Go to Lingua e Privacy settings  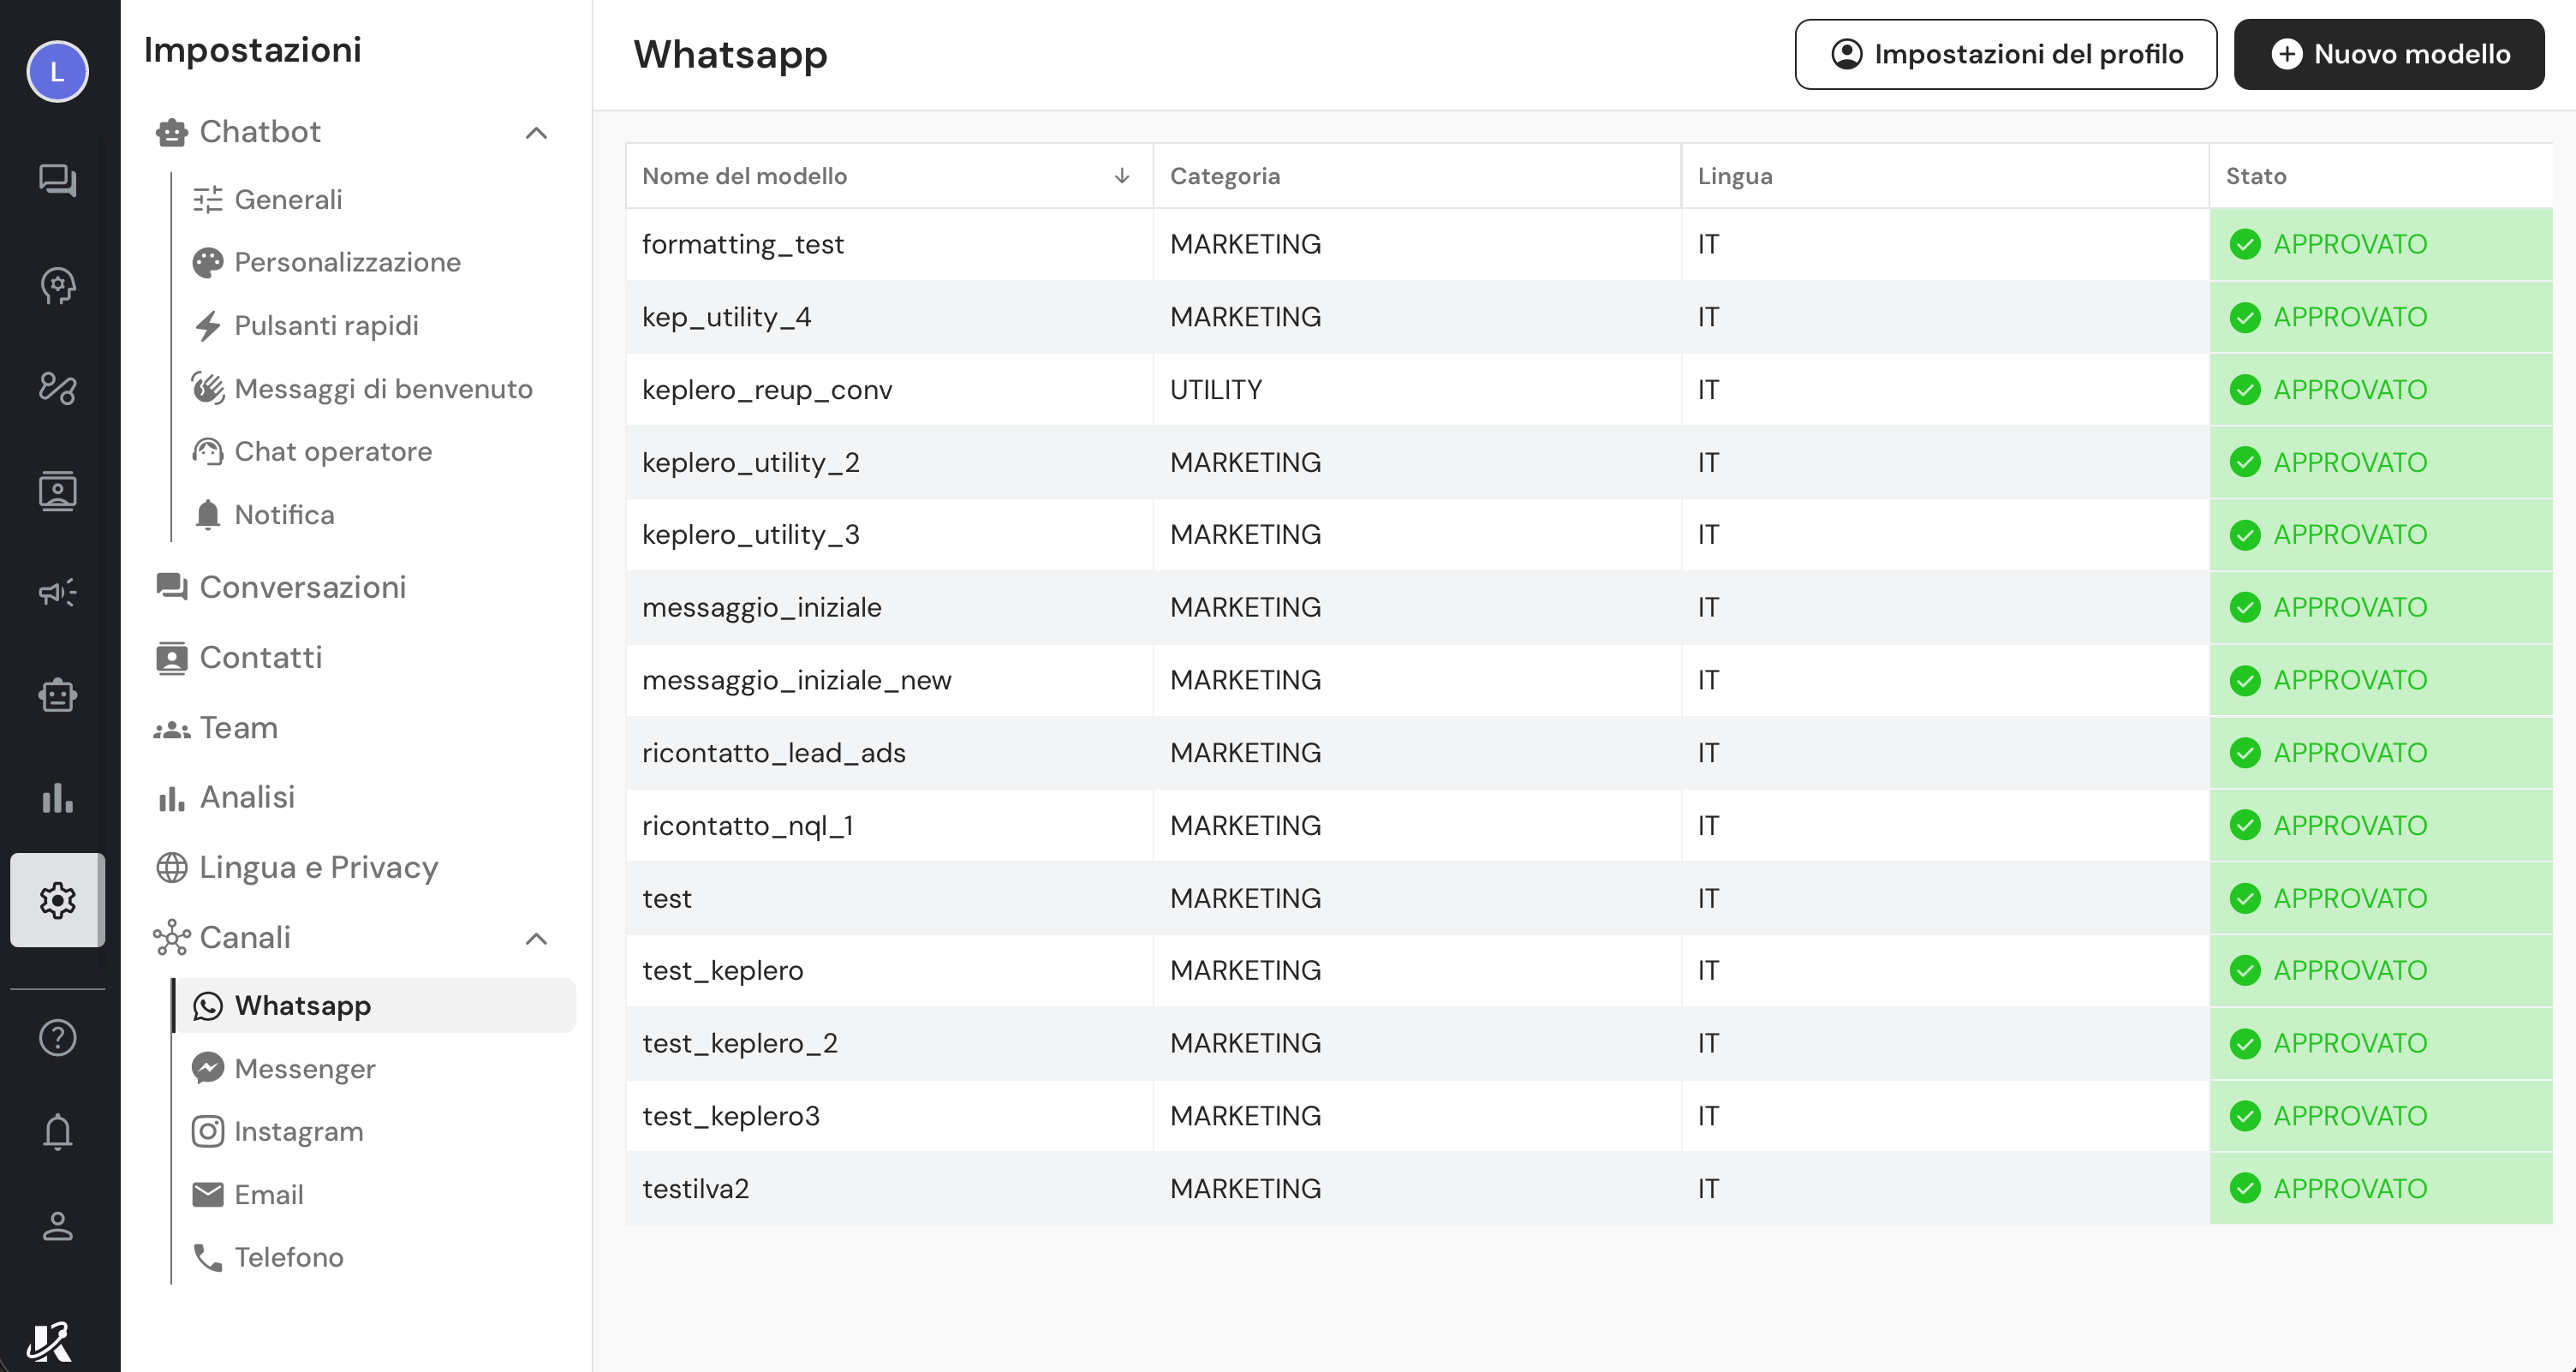click(318, 867)
